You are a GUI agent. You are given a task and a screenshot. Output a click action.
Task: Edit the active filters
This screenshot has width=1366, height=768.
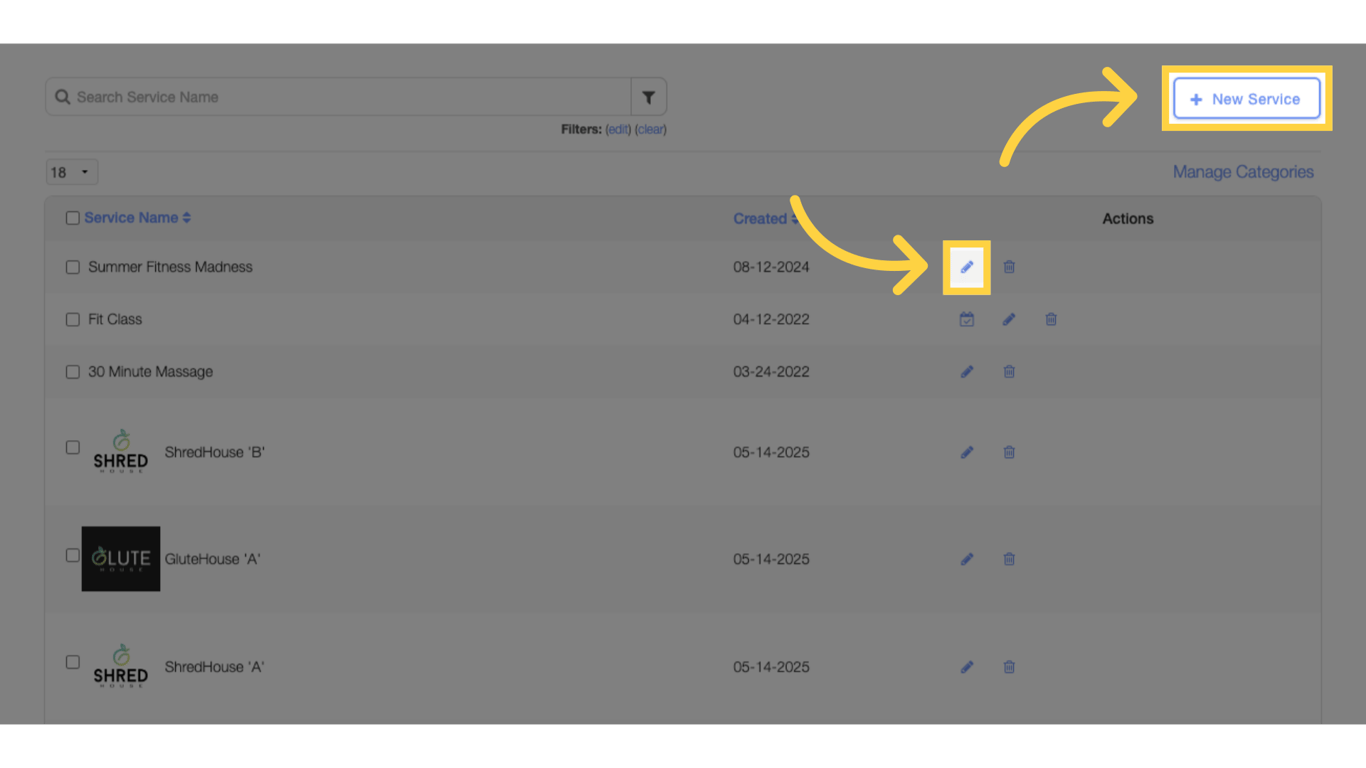click(617, 129)
